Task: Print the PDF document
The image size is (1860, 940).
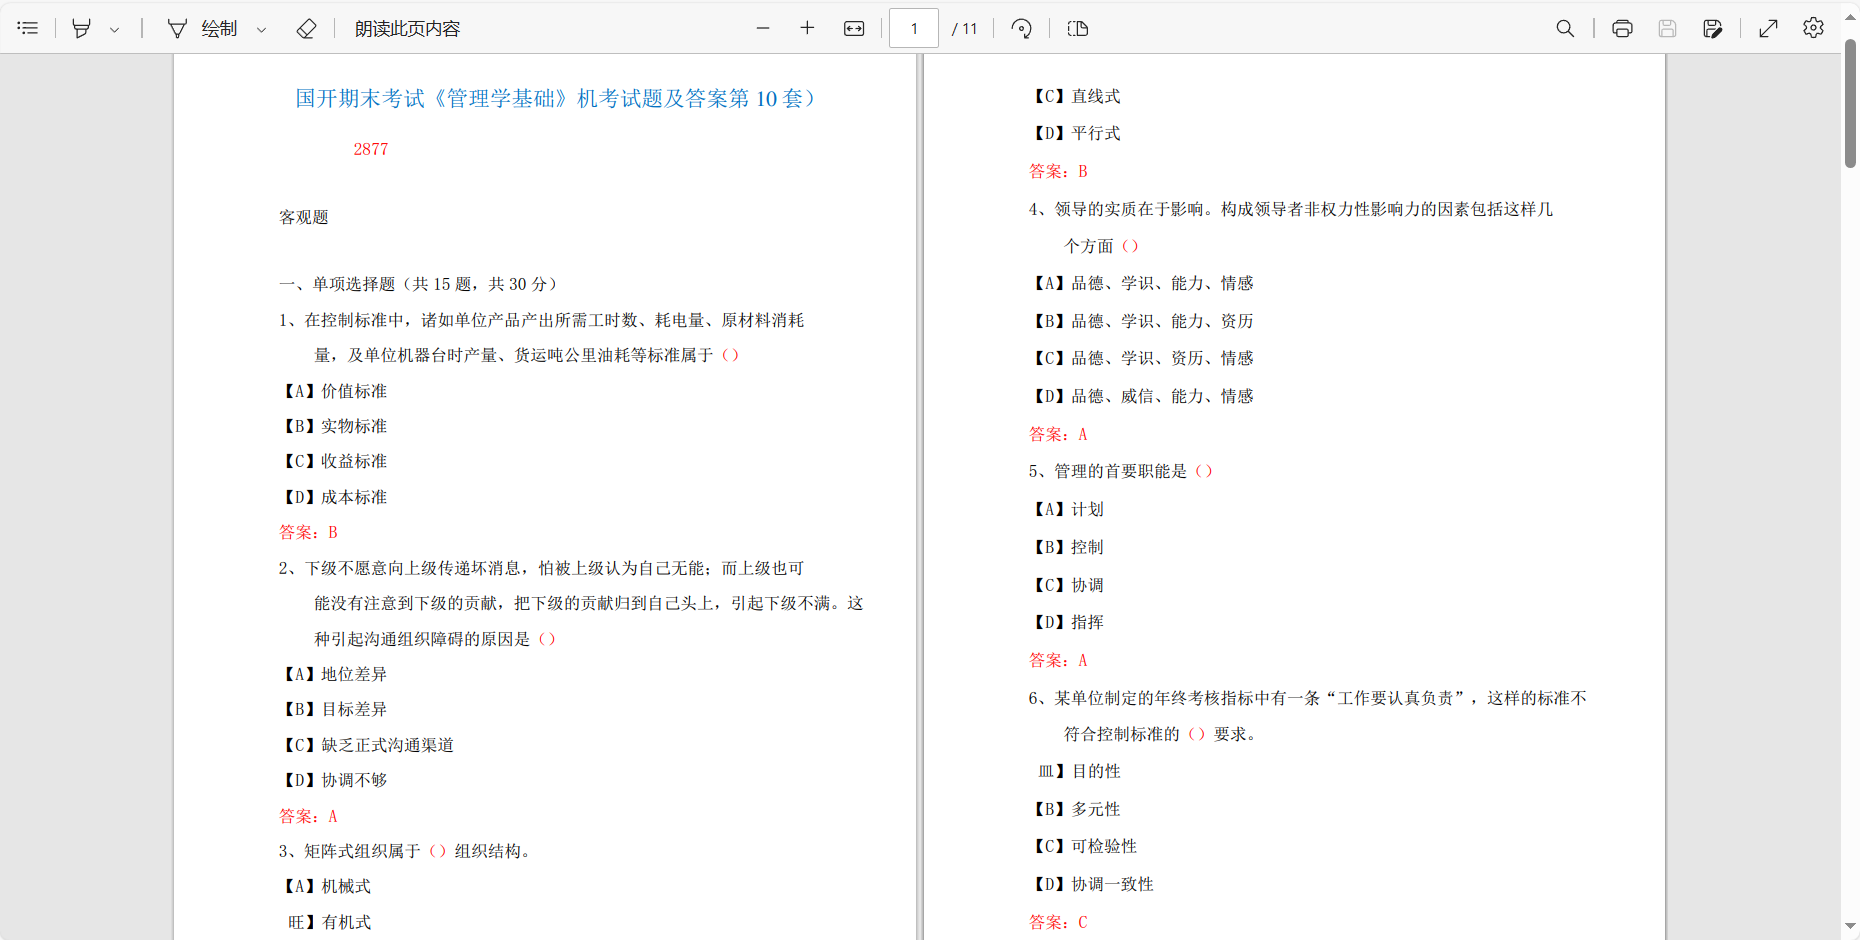Action: point(1622,28)
